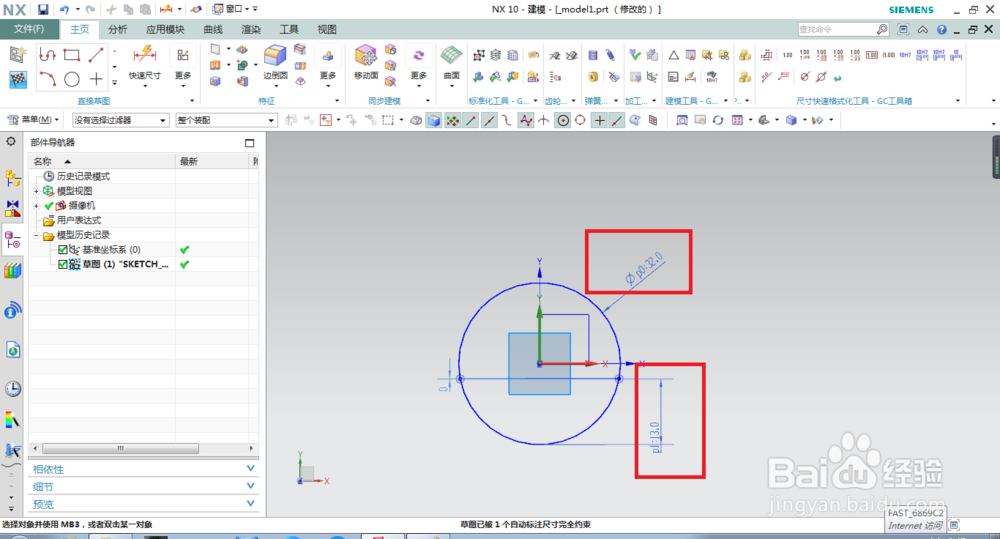Toggle the snap to quadrant point icon
Image resolution: width=1000 pixels, height=539 pixels.
coord(580,120)
